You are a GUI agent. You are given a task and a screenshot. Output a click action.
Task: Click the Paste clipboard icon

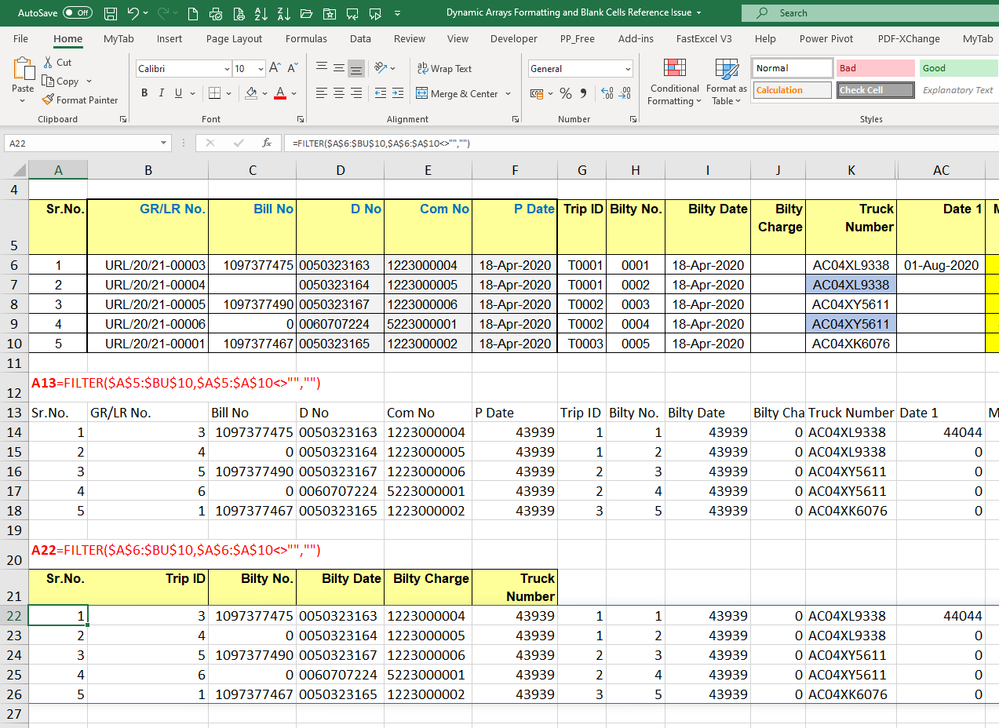[x=24, y=69]
